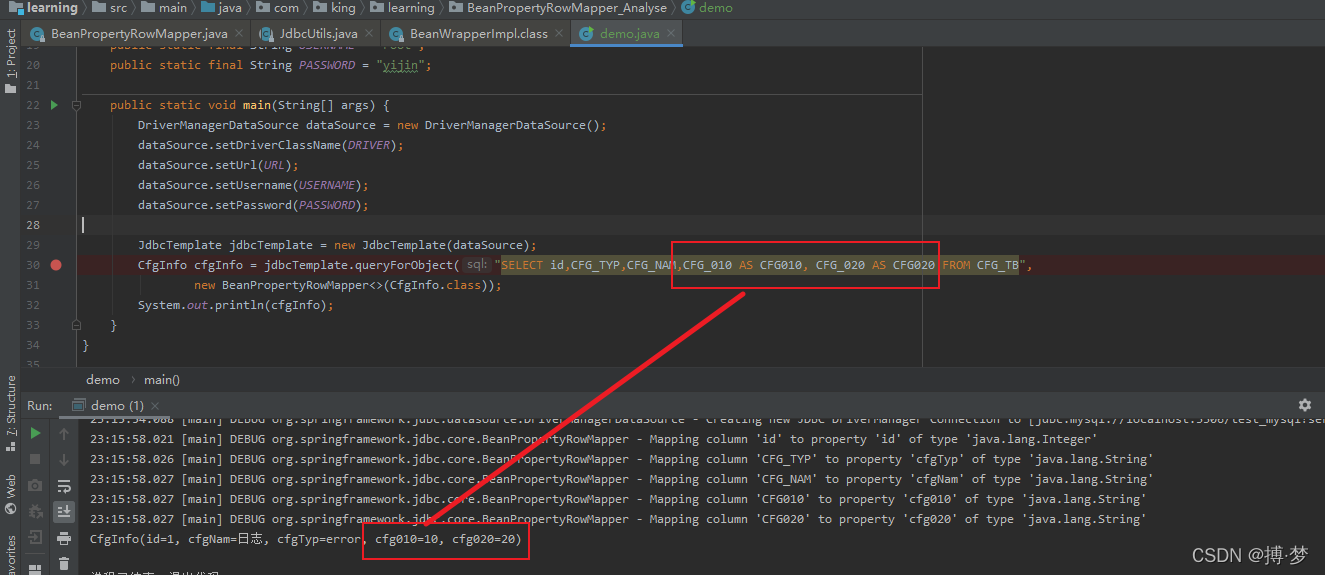
Task: Place cursor on the PASSWORD constant declaration
Action: [270, 65]
